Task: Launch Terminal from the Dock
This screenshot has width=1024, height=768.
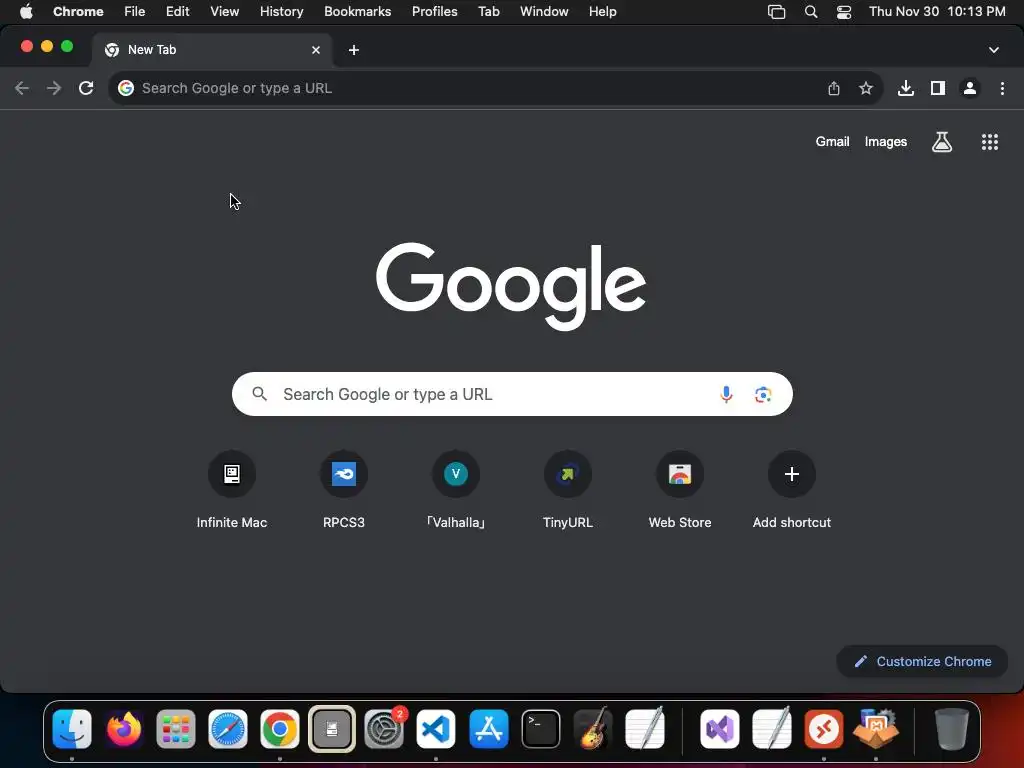Action: coord(541,729)
